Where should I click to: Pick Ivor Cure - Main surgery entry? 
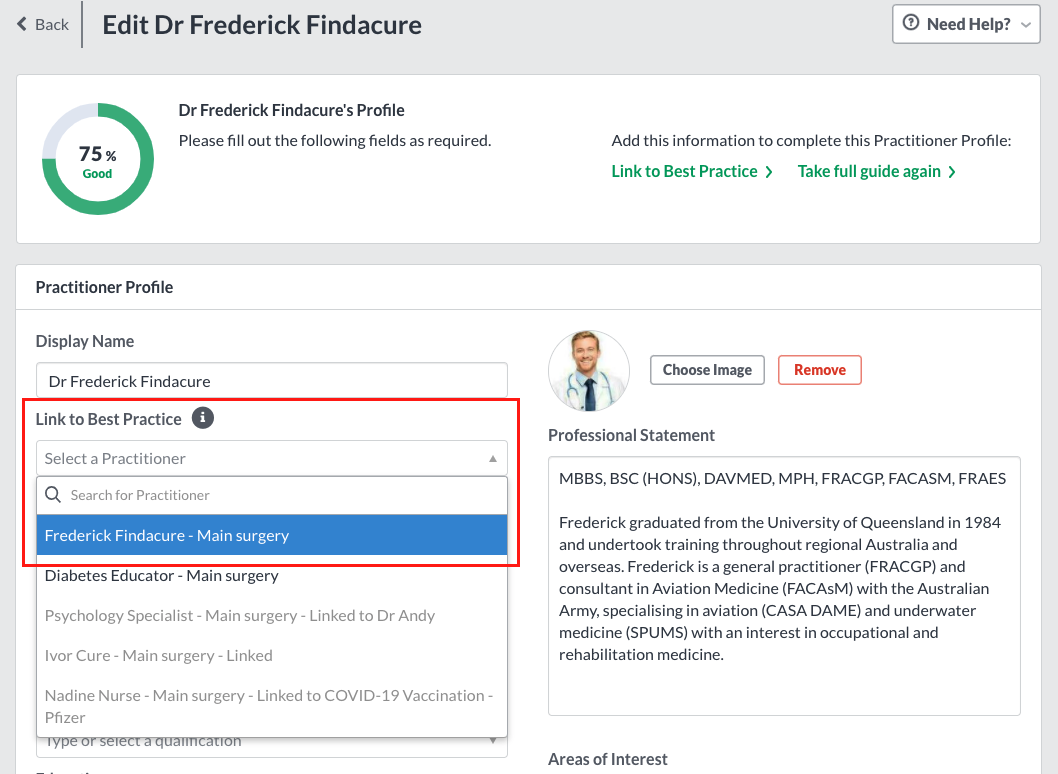[272, 655]
